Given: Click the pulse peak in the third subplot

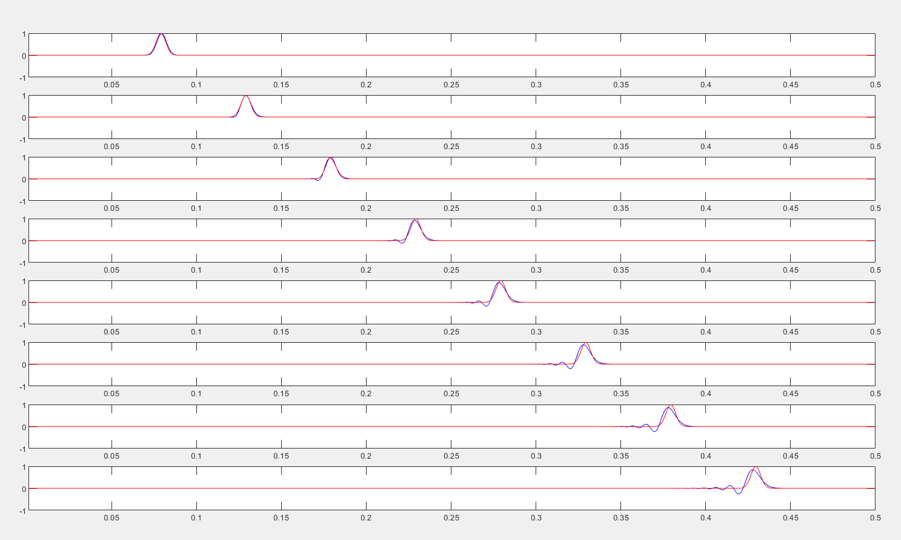Looking at the screenshot, I should point(331,159).
